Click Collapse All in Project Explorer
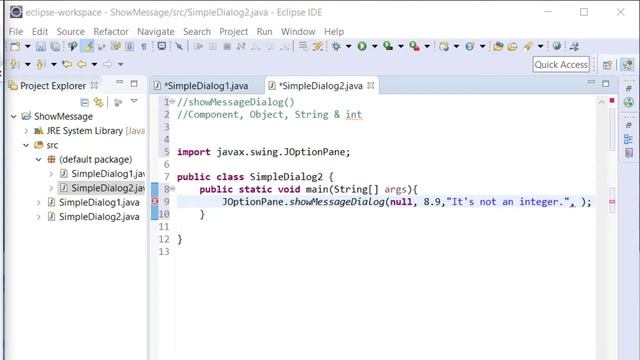The height and width of the screenshot is (360, 640). coord(84,102)
